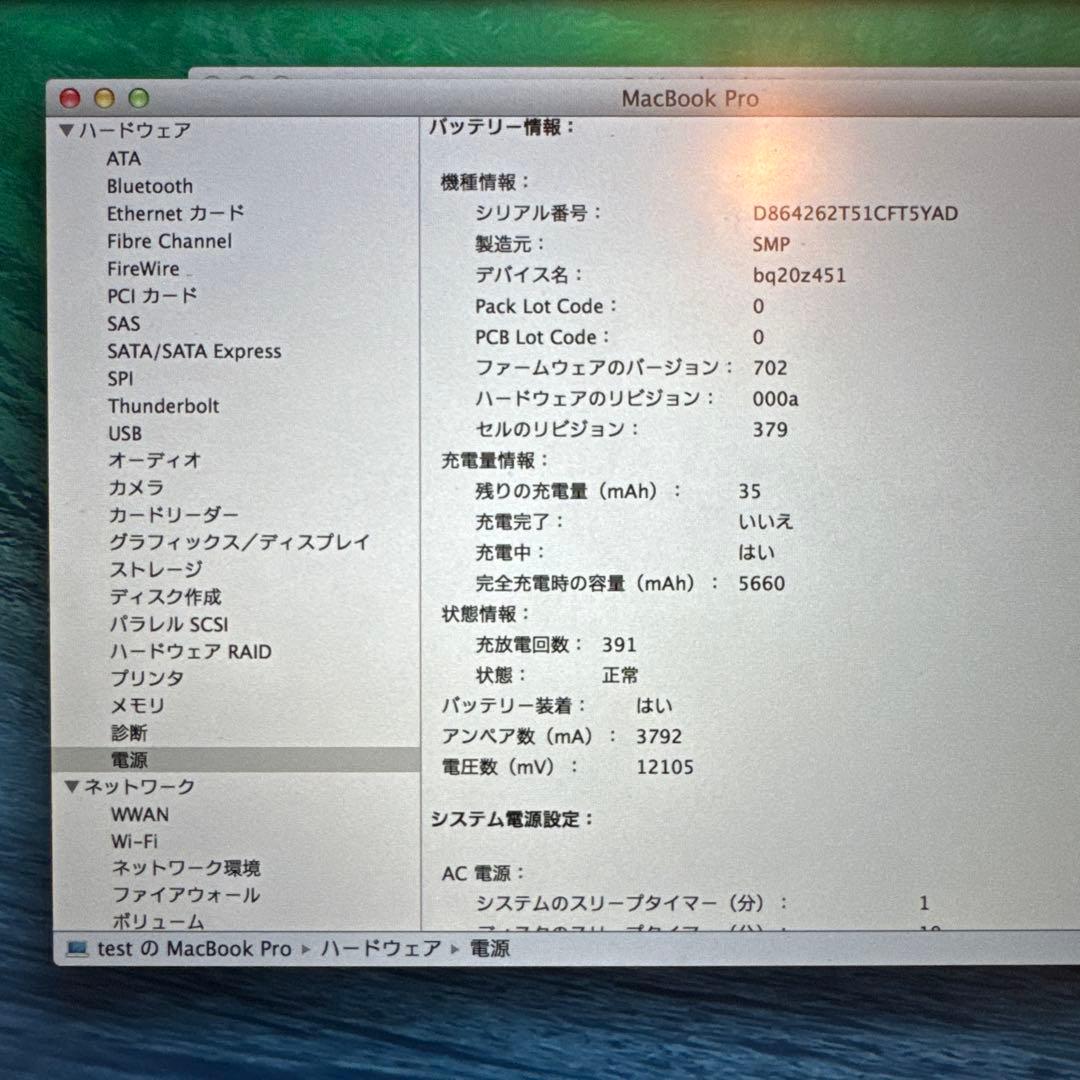Screen dimensions: 1080x1080
Task: Select SPI in the hardware list
Action: point(121,379)
